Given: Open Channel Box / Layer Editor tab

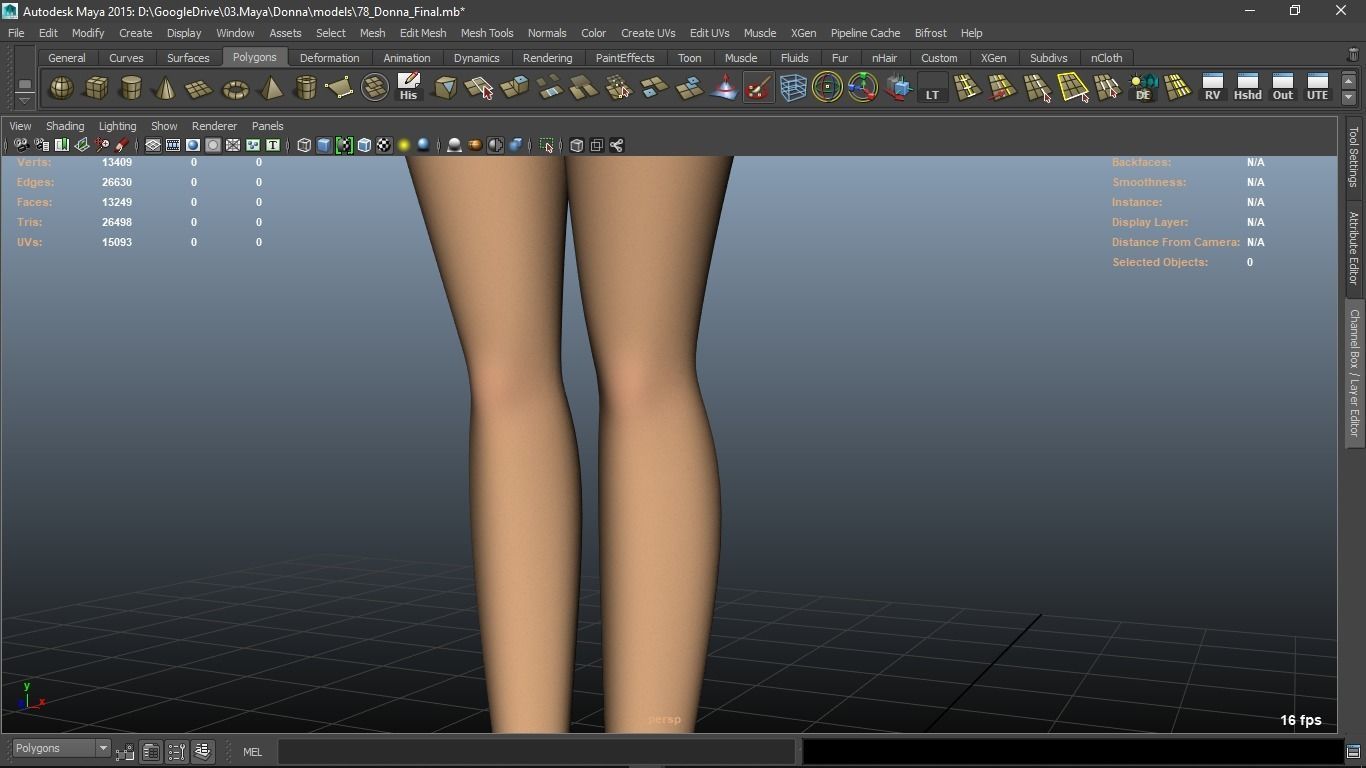Looking at the screenshot, I should click(1354, 372).
